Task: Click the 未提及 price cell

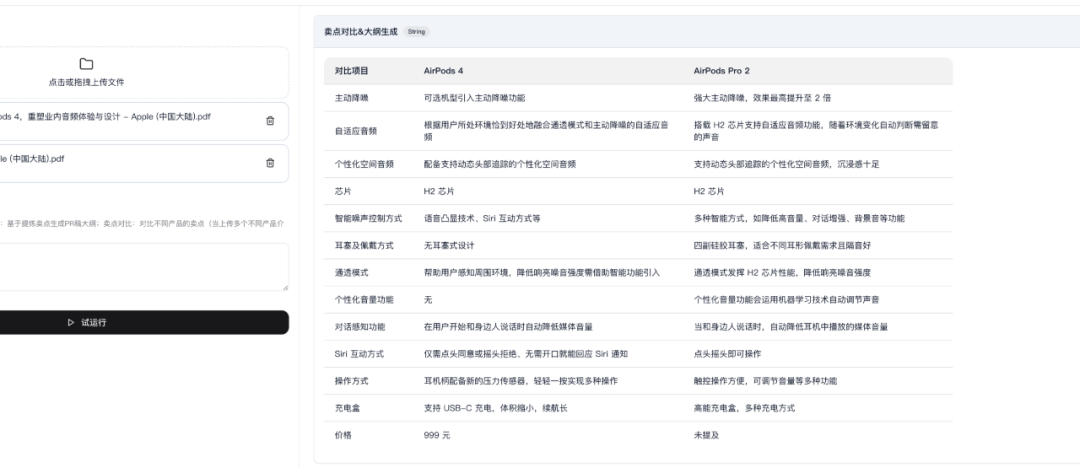Action: (x=706, y=435)
